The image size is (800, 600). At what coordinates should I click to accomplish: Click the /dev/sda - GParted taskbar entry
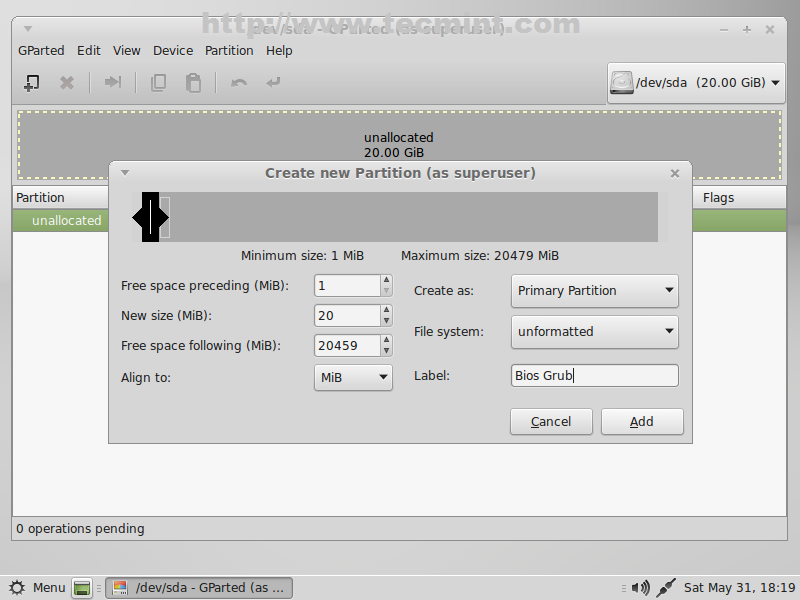pyautogui.click(x=199, y=588)
